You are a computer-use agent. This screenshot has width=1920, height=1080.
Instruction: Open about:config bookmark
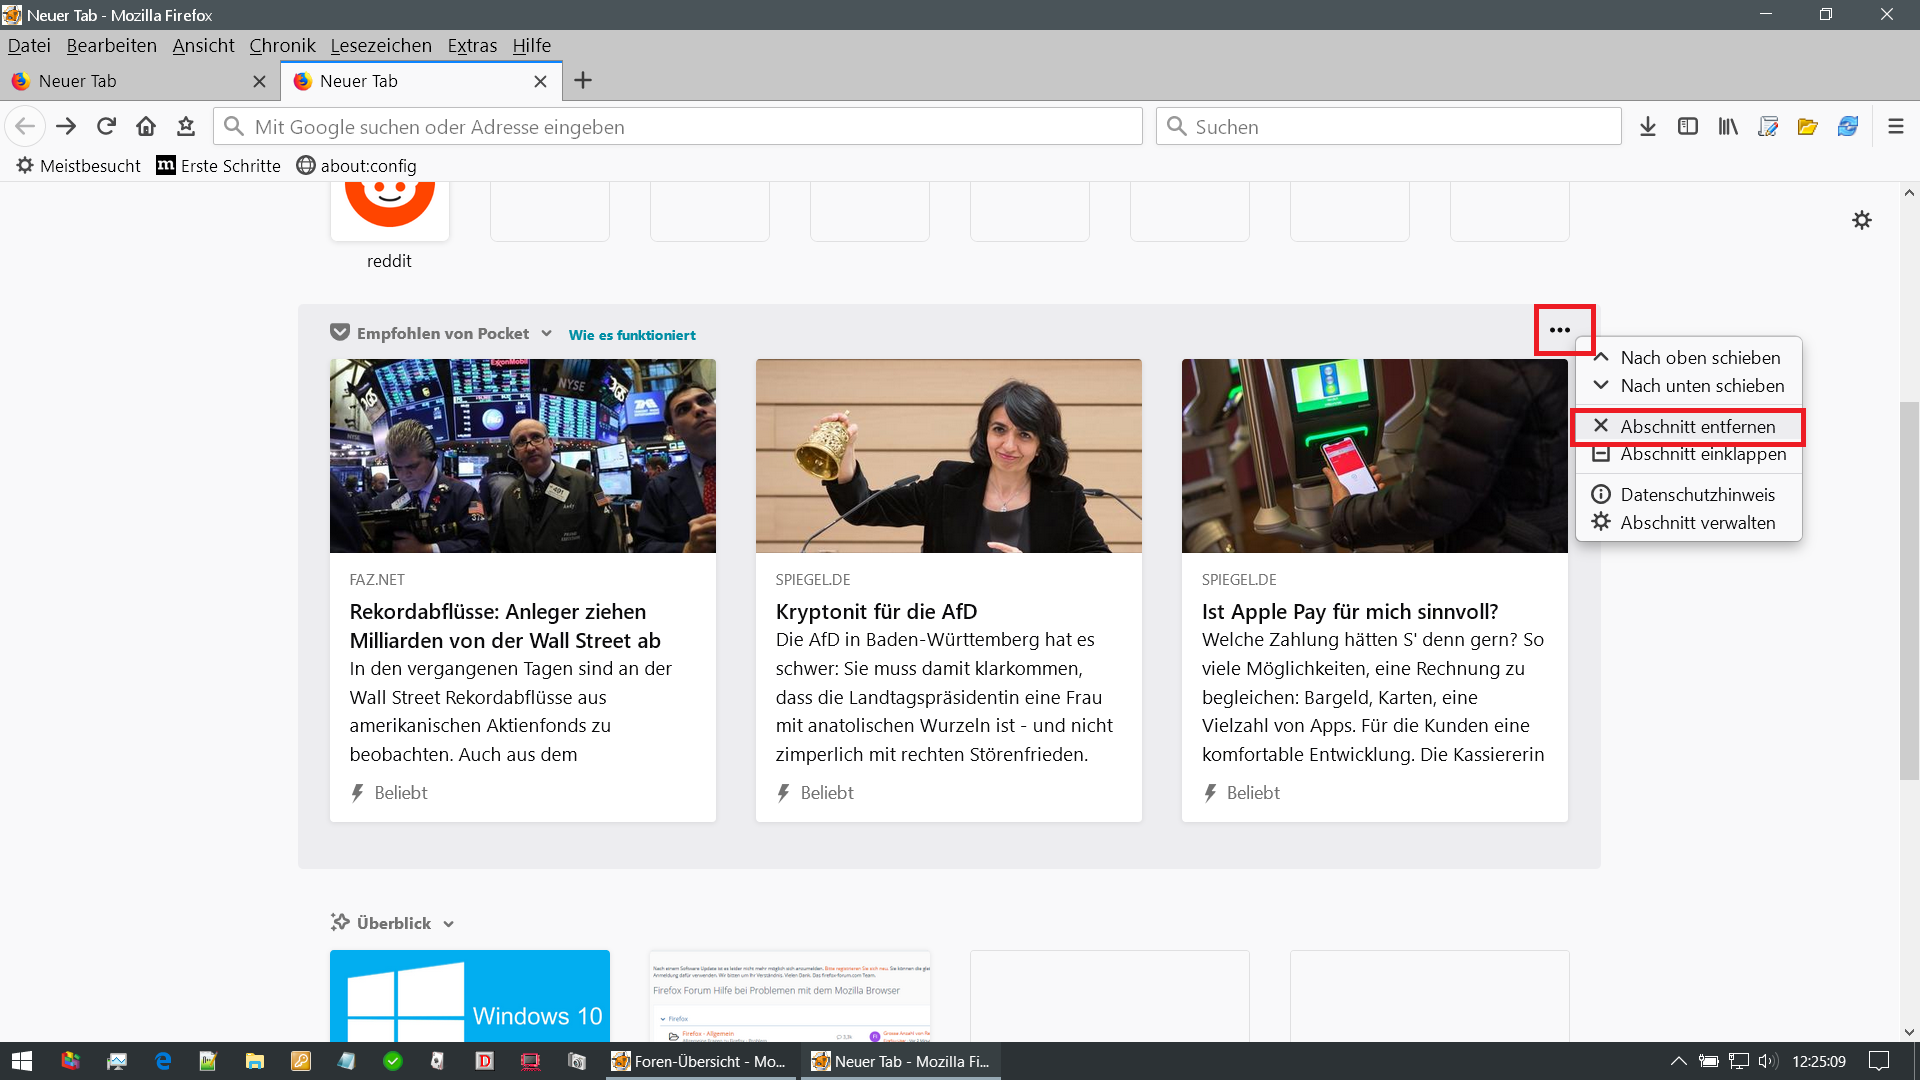[357, 166]
